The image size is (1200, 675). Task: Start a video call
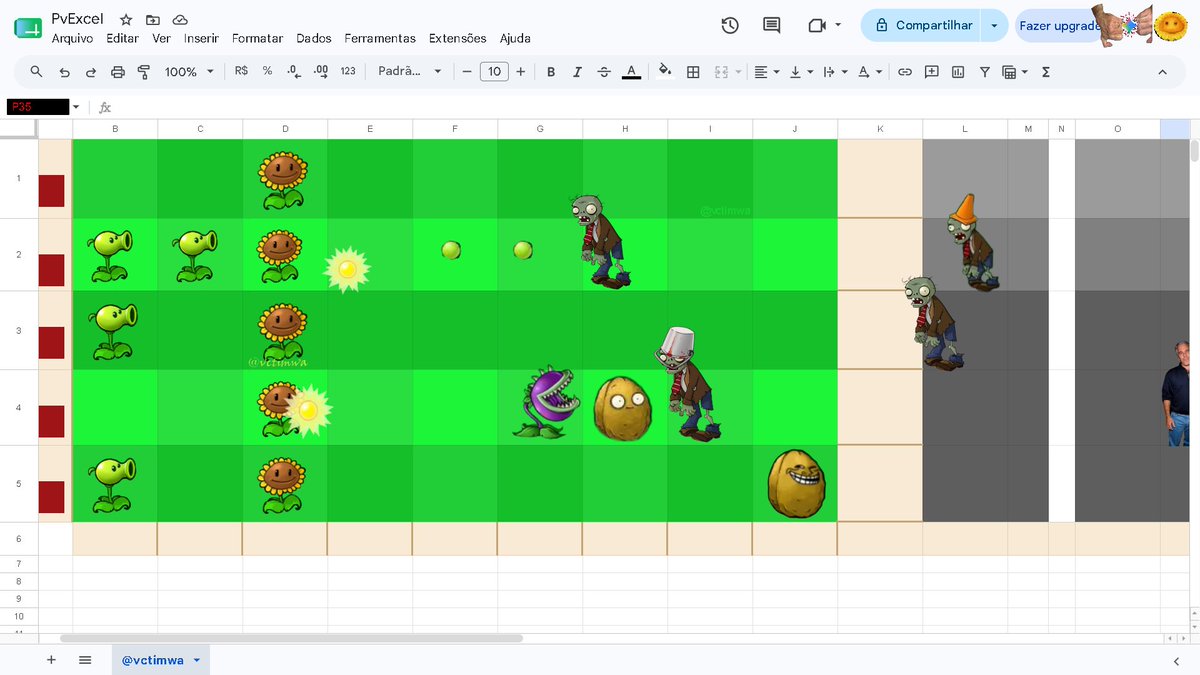click(817, 26)
